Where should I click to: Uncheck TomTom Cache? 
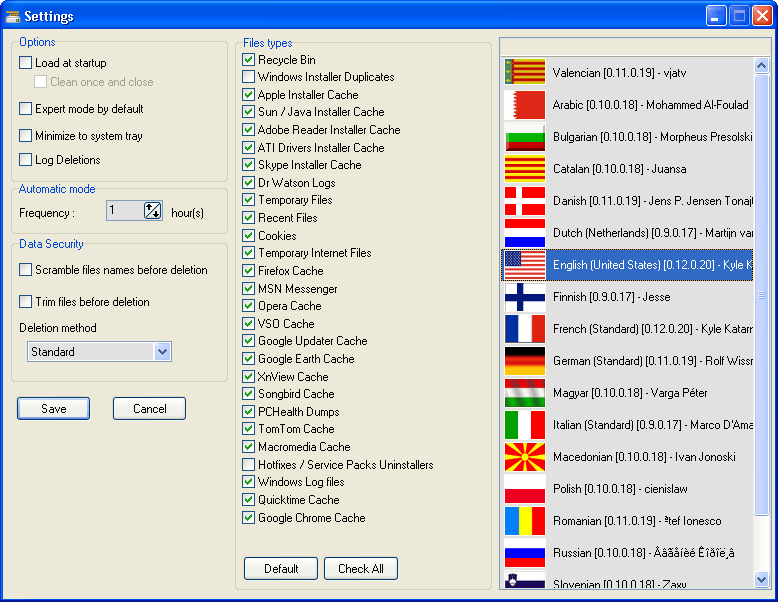(249, 429)
